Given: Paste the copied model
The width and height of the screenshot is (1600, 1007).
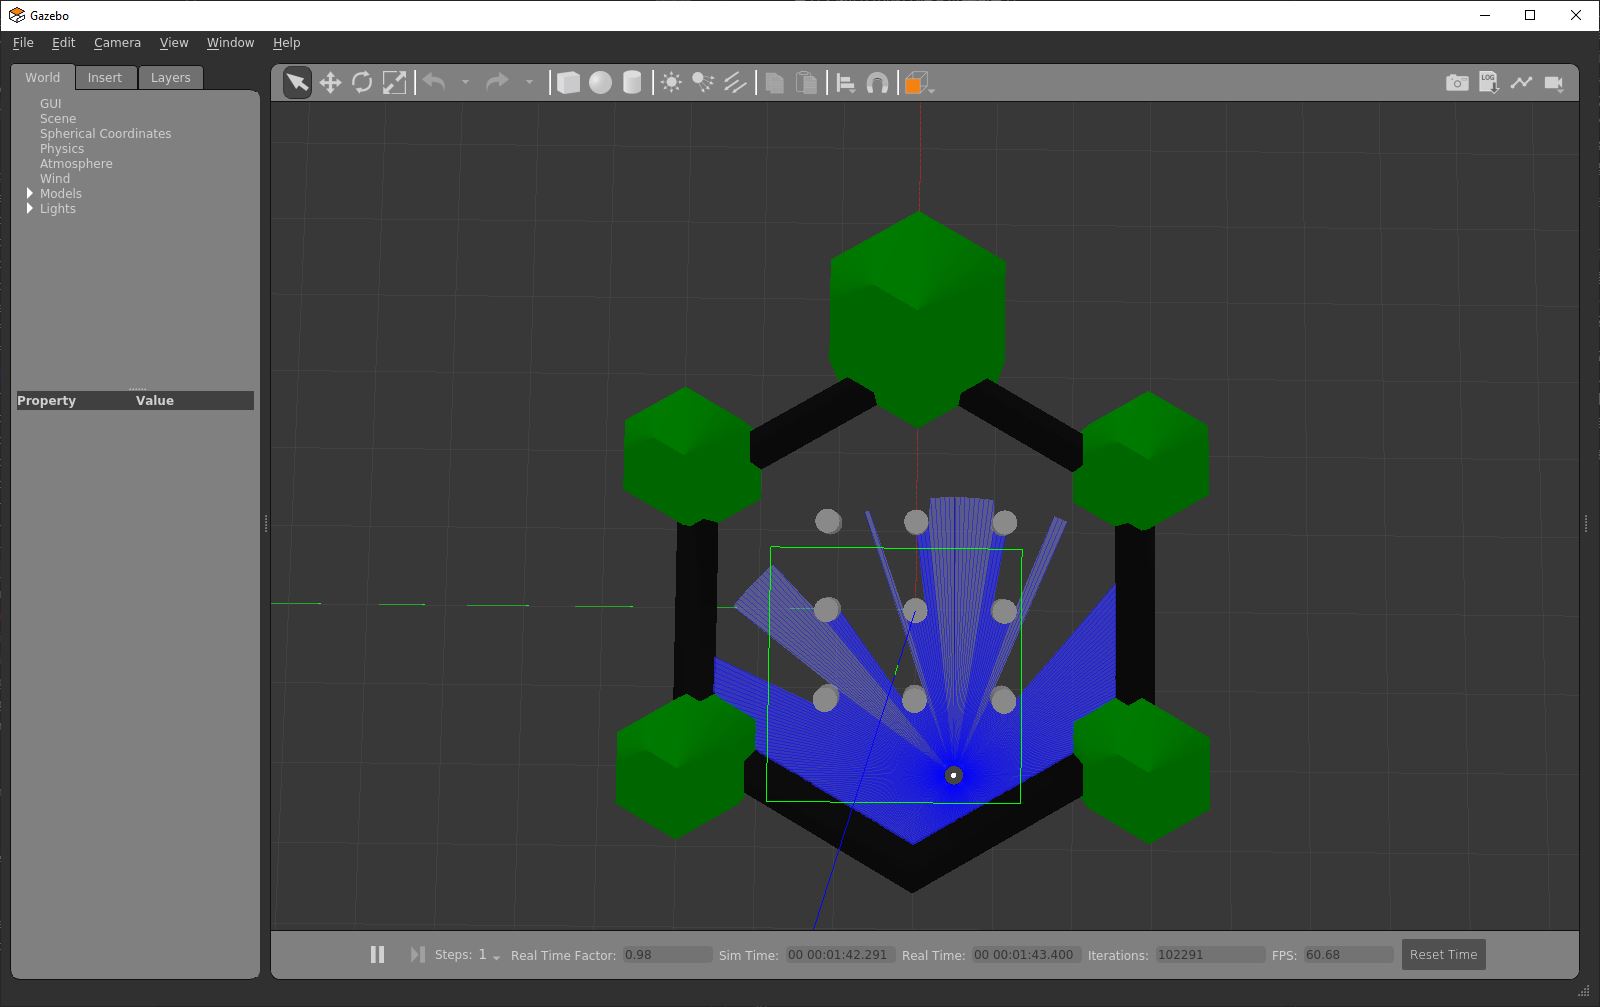Looking at the screenshot, I should click(x=806, y=83).
